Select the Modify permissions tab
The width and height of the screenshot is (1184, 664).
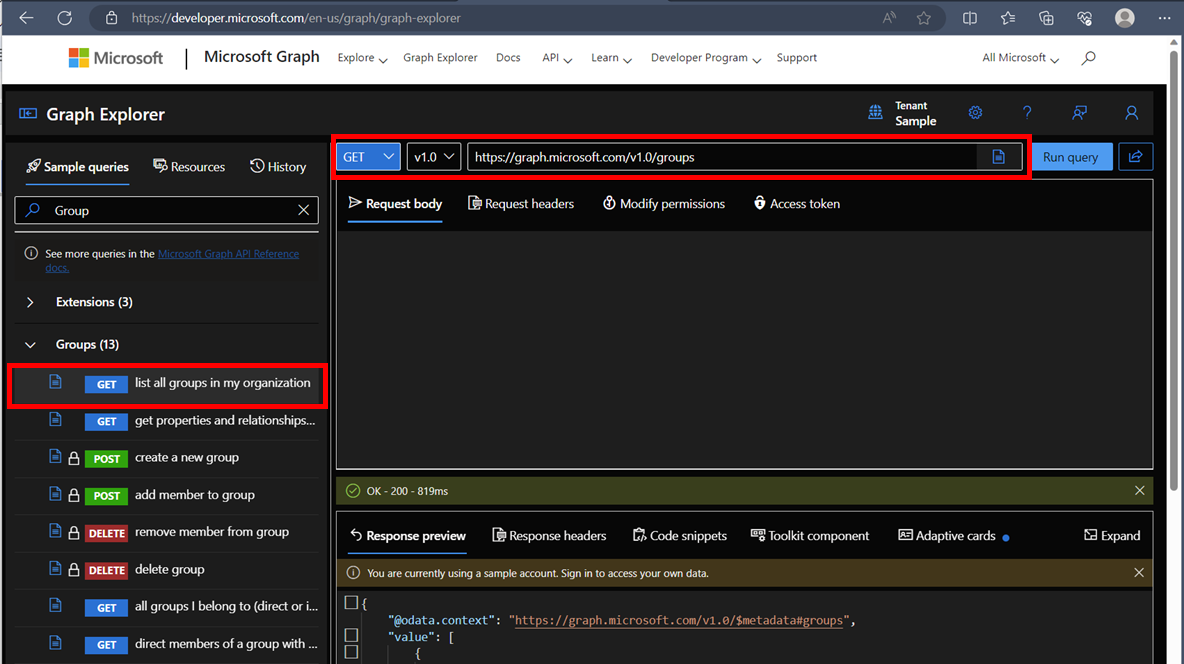point(664,204)
